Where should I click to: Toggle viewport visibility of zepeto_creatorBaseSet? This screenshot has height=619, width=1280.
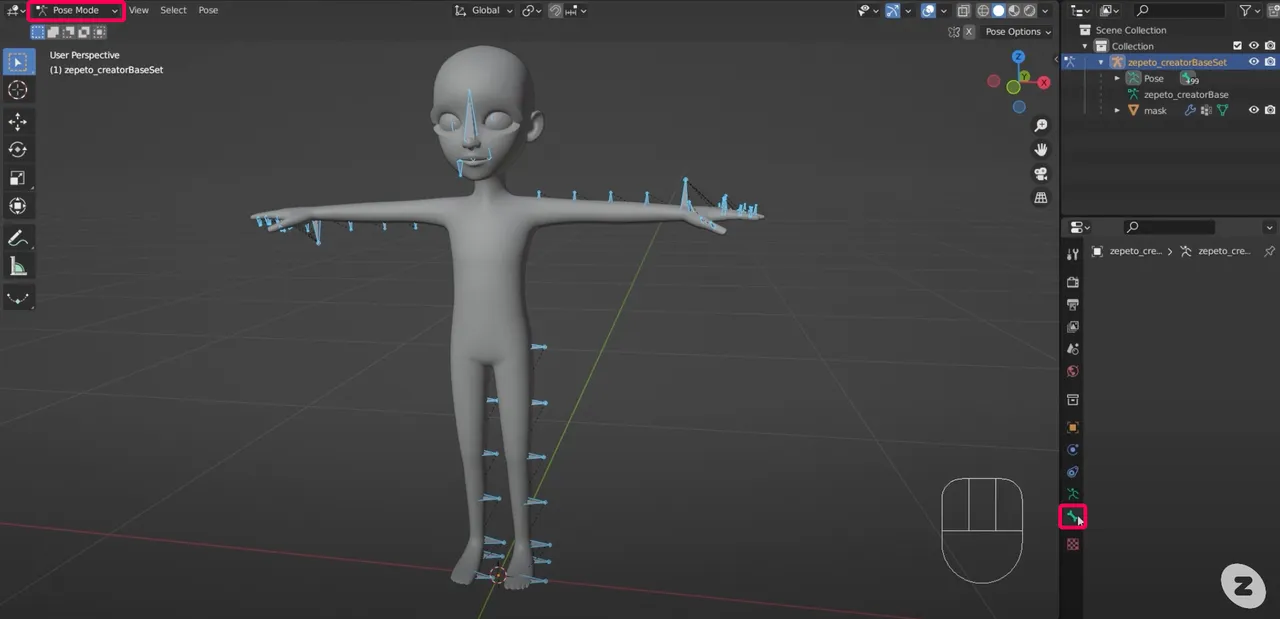1253,61
